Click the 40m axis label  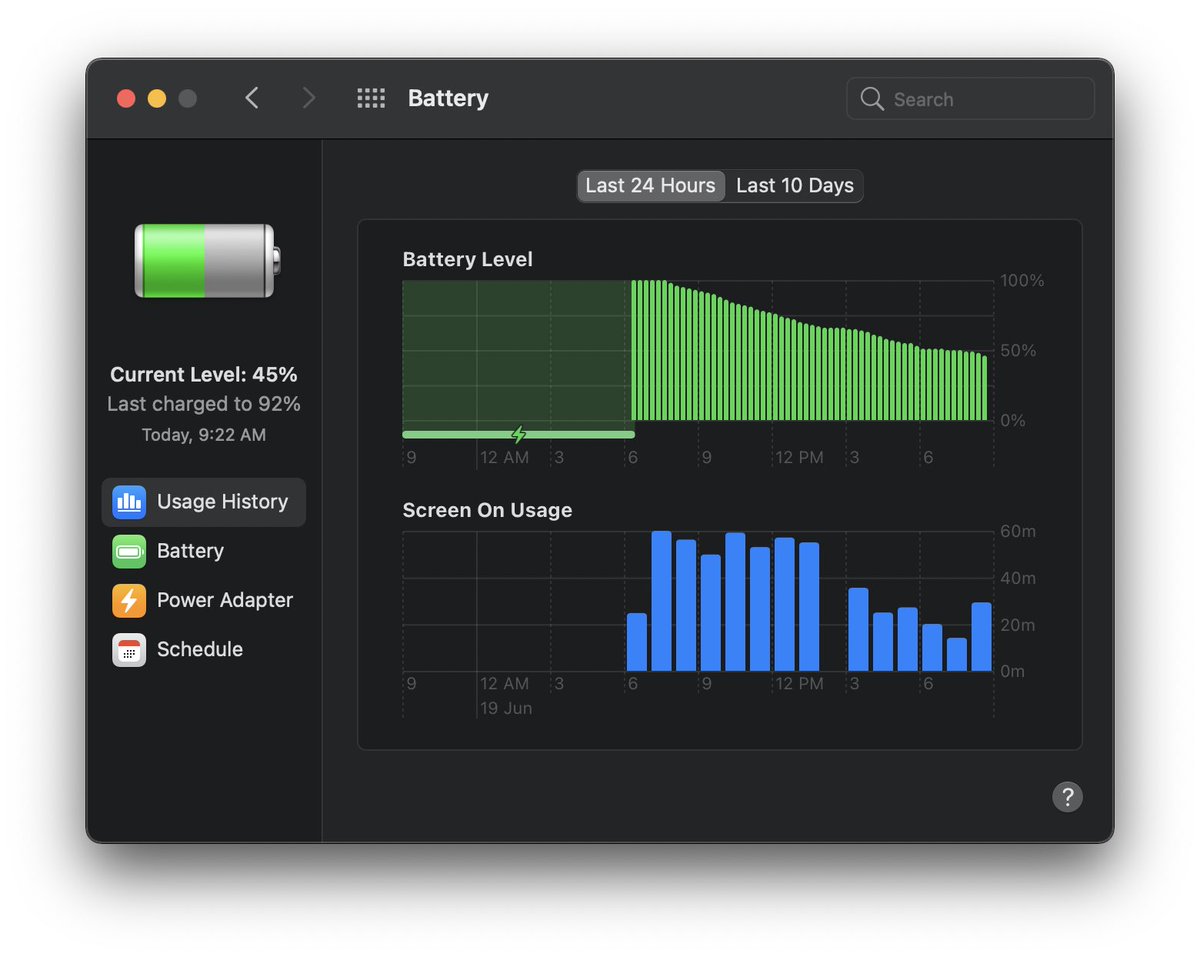[1018, 578]
